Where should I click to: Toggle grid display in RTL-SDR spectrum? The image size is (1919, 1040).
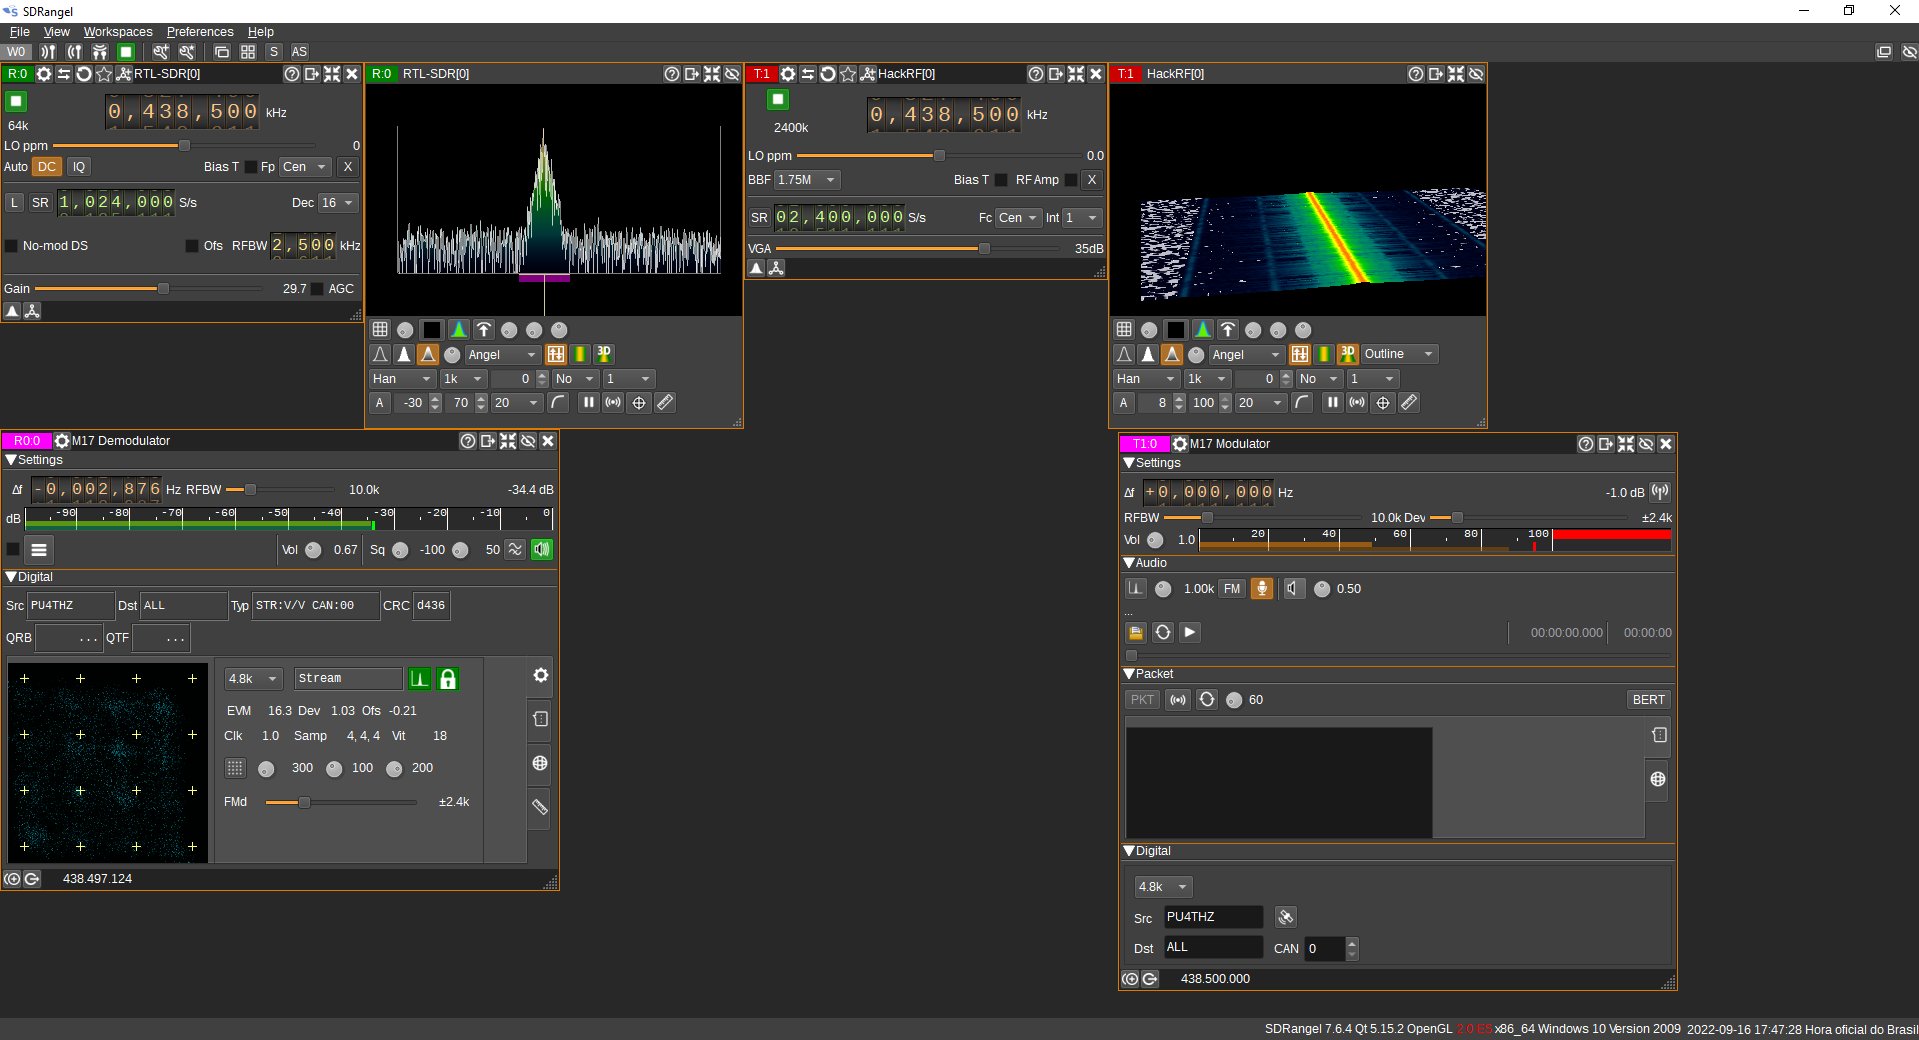click(x=380, y=330)
